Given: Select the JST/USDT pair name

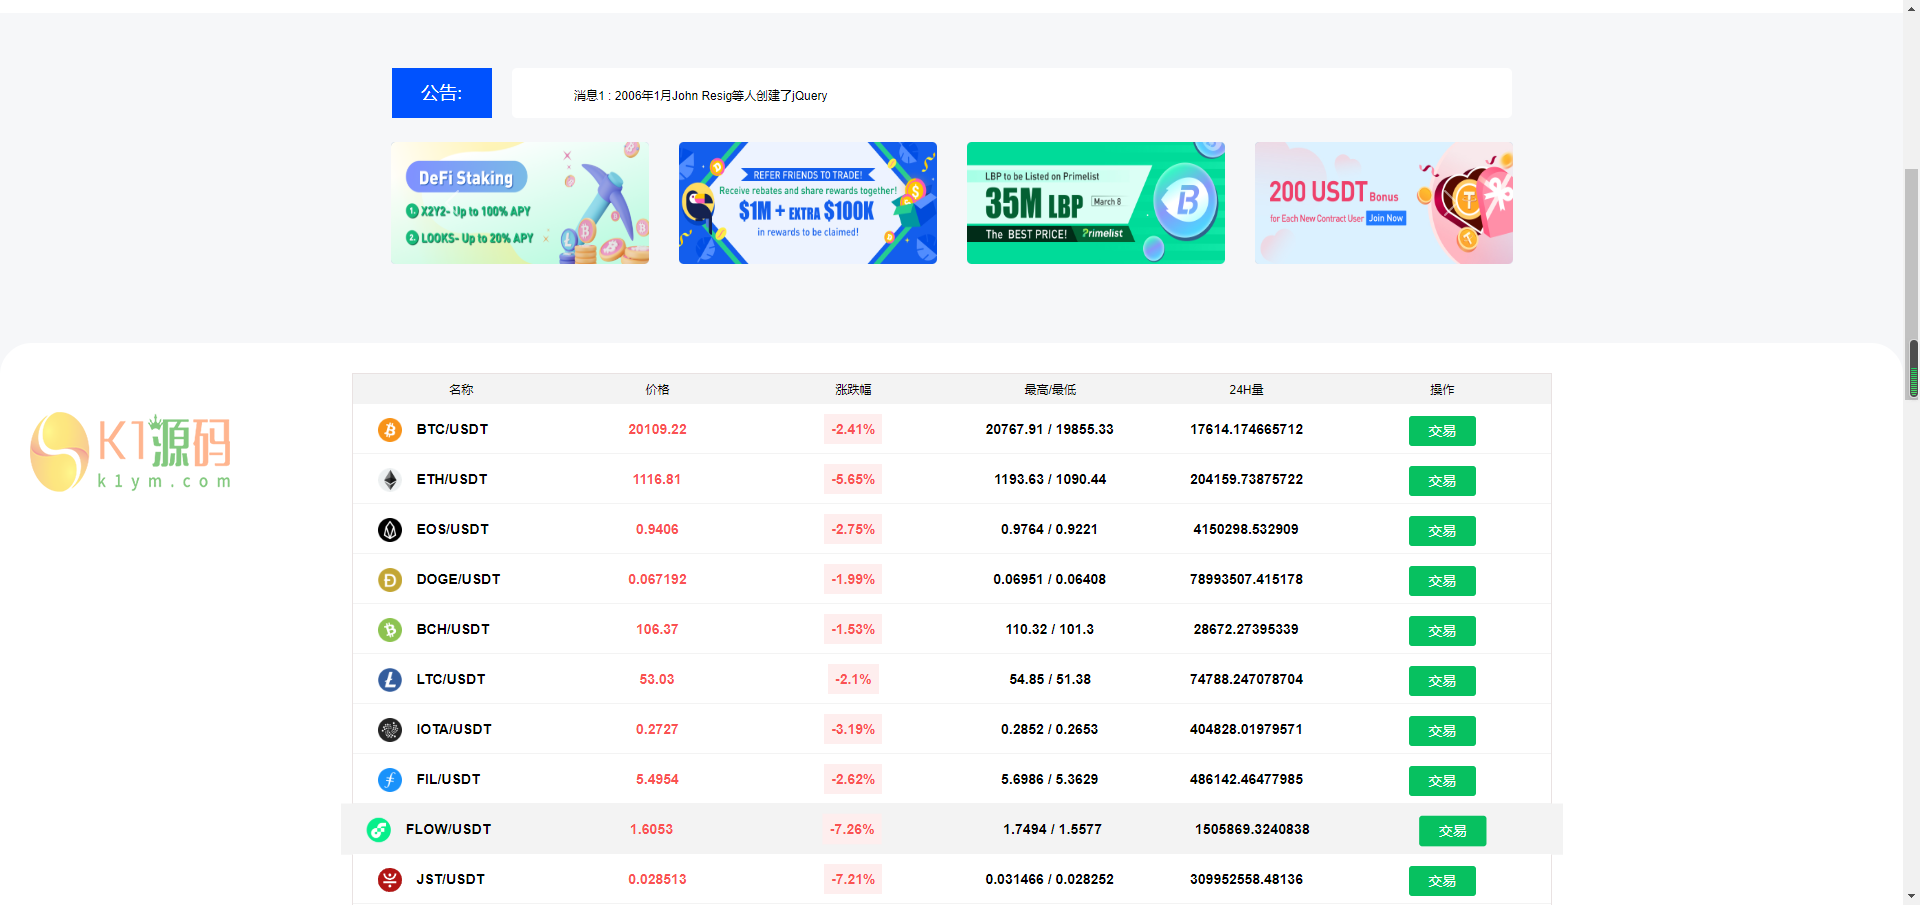Looking at the screenshot, I should (x=450, y=879).
